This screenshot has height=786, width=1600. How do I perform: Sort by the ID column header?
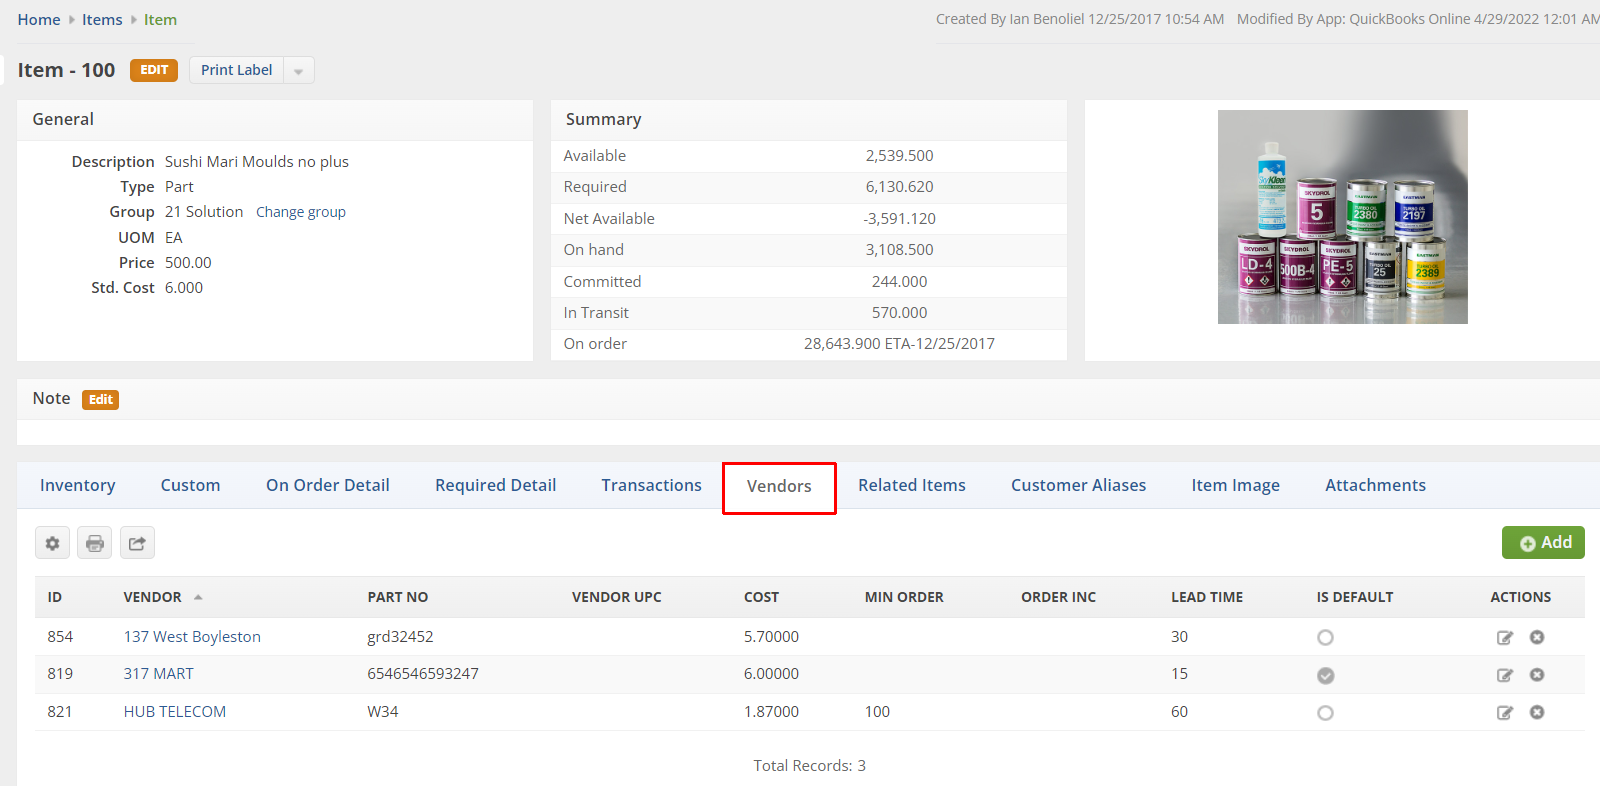tap(55, 597)
